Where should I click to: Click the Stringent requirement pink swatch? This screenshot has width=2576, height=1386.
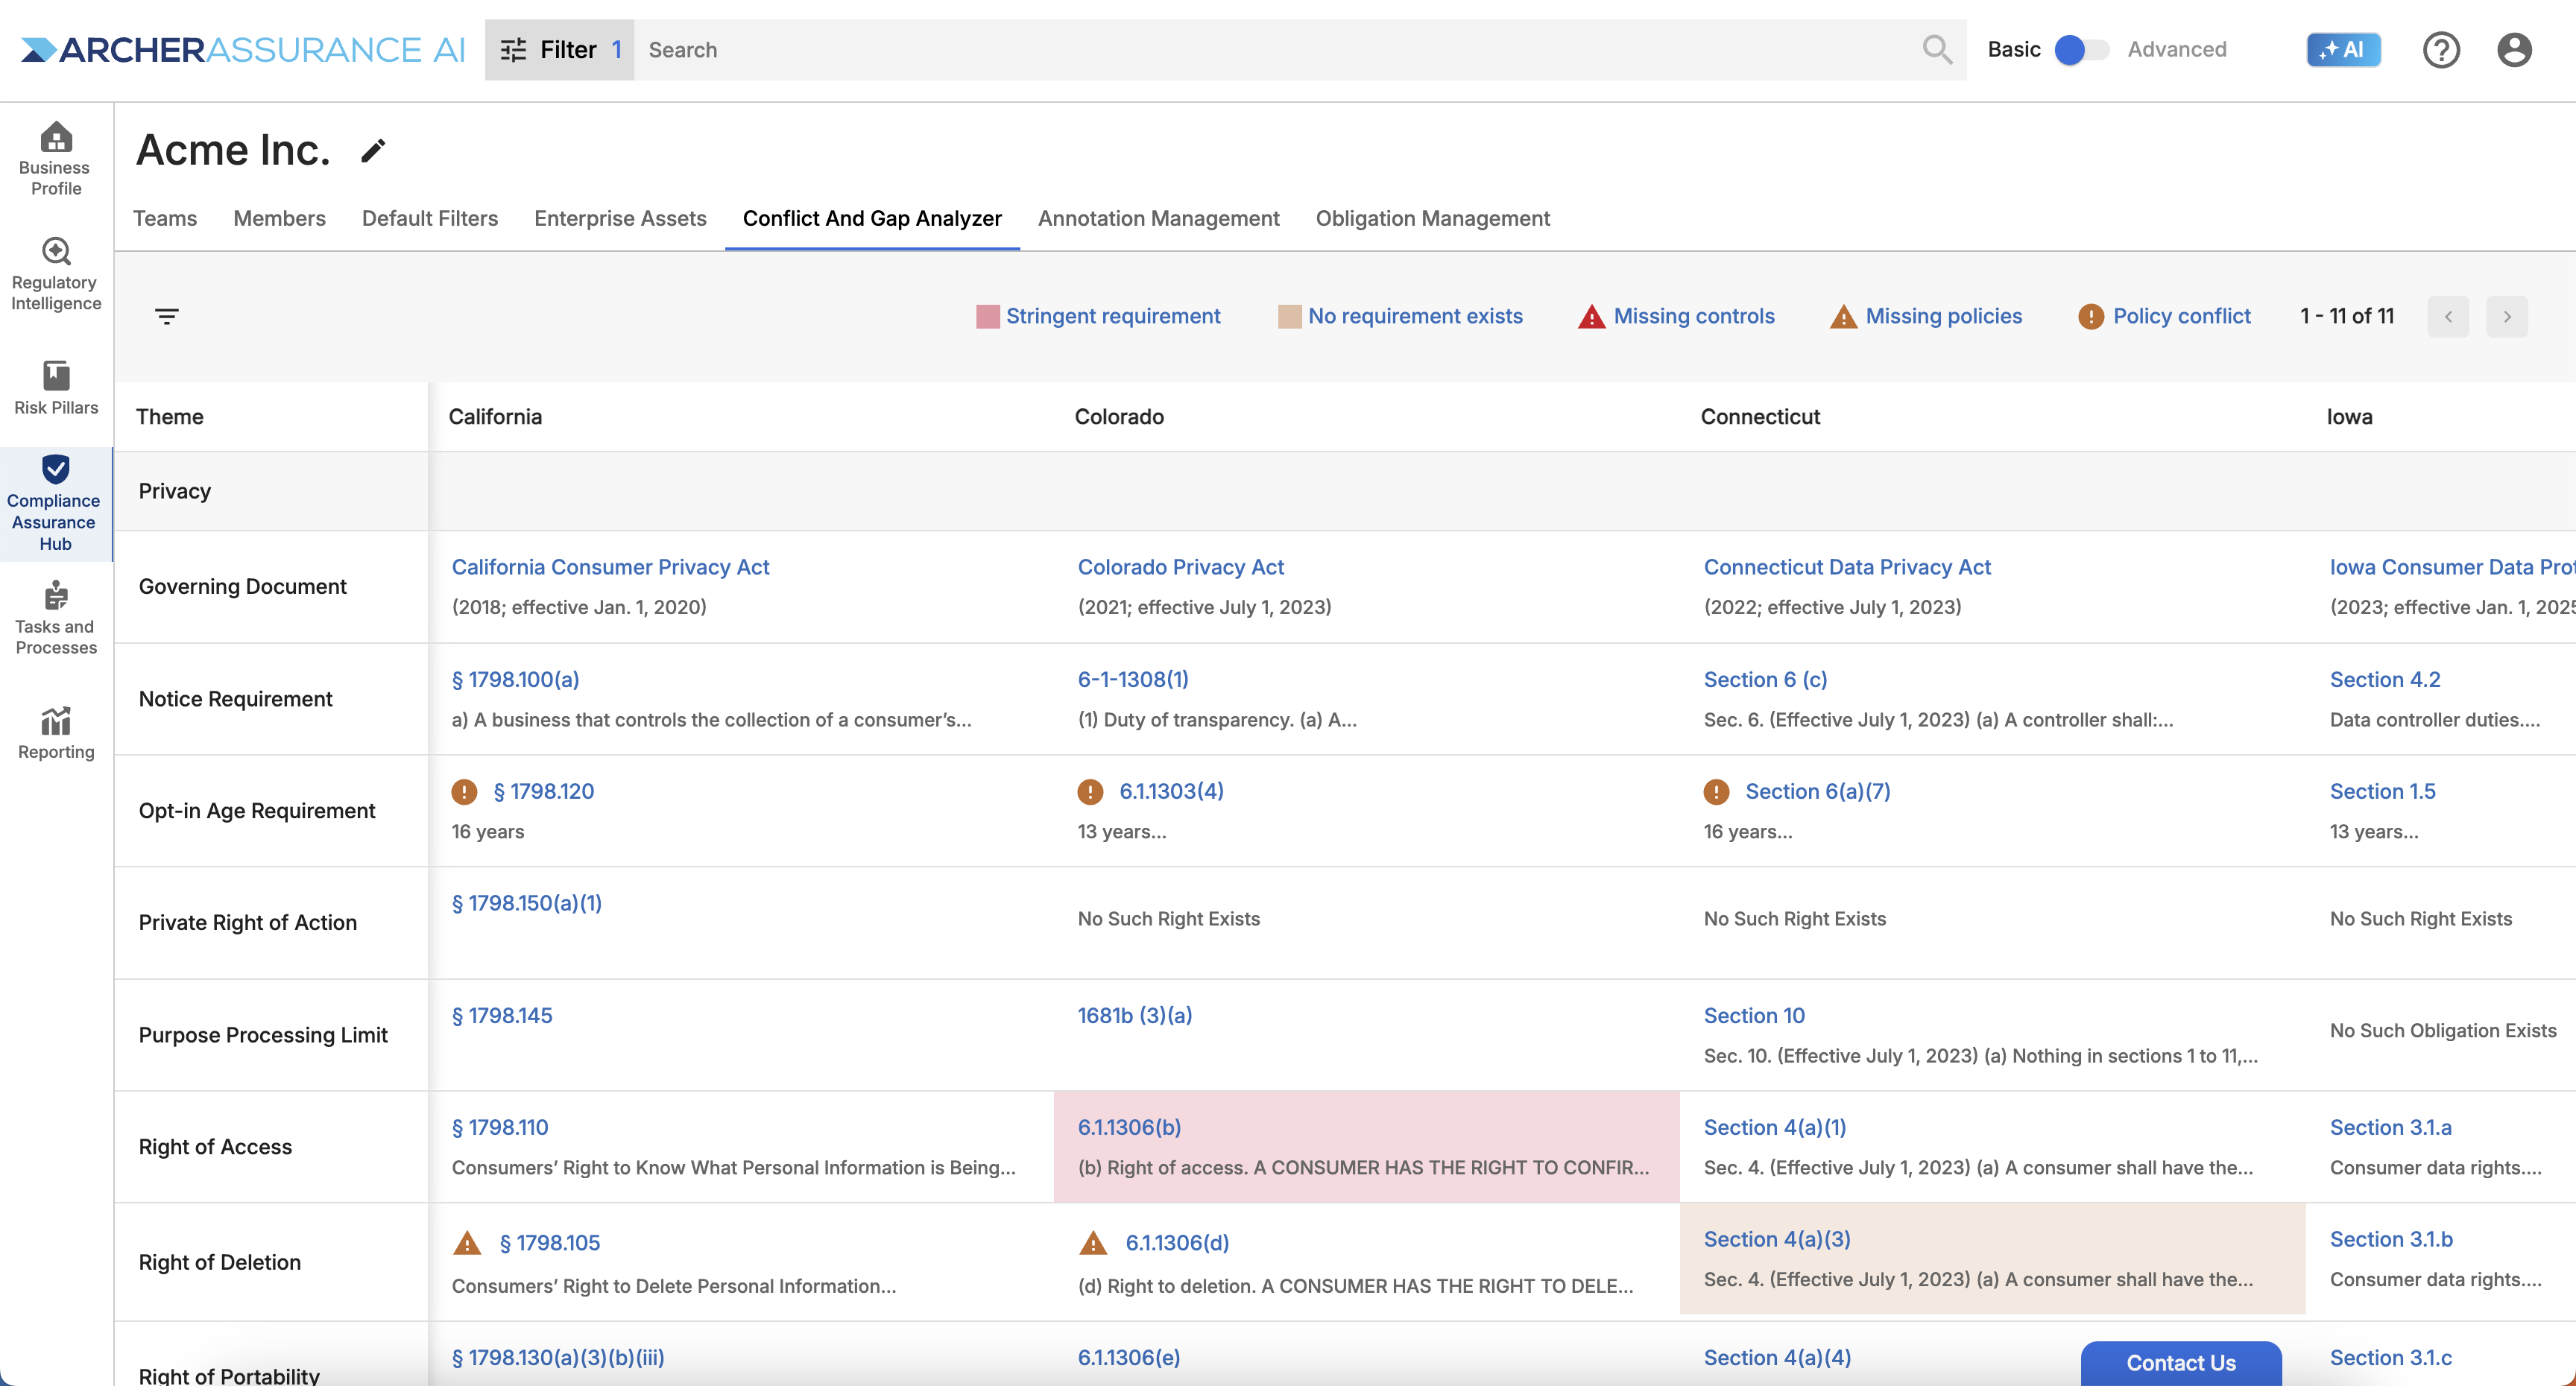pos(987,317)
